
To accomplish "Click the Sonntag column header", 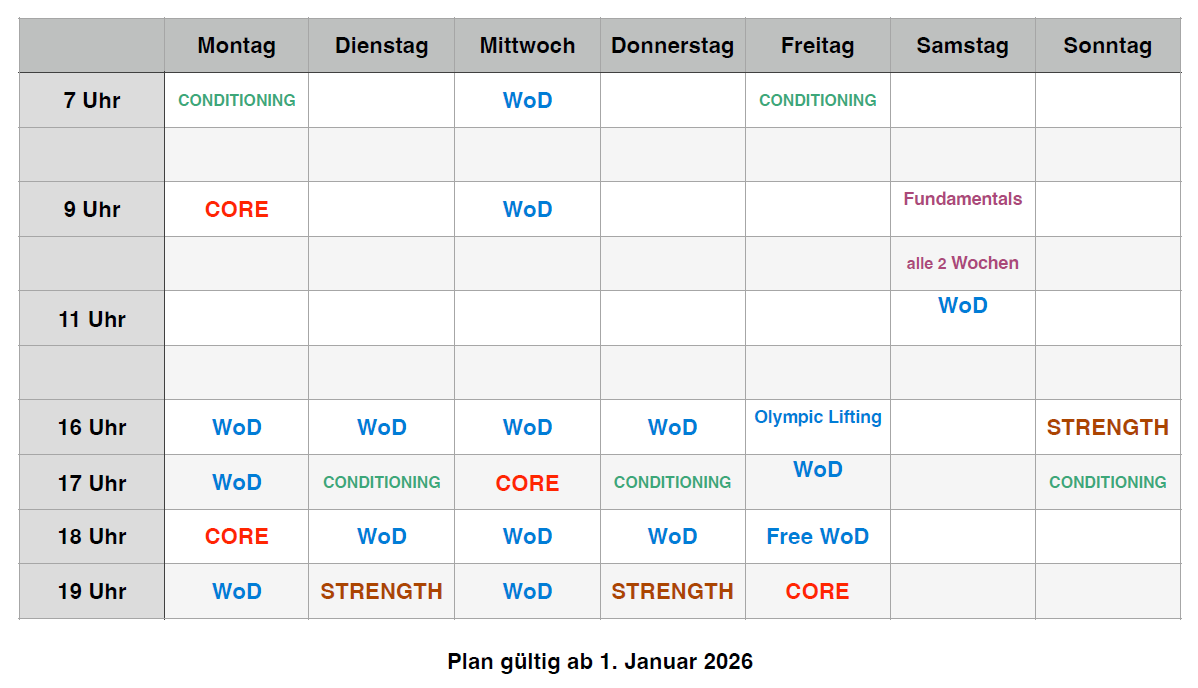I will [1107, 45].
